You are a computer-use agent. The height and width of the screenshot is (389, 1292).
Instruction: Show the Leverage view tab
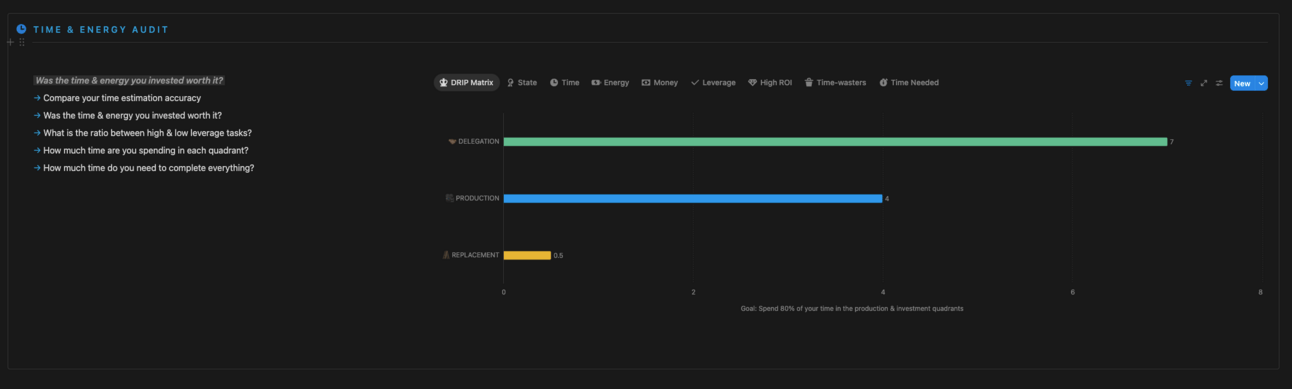coord(713,83)
